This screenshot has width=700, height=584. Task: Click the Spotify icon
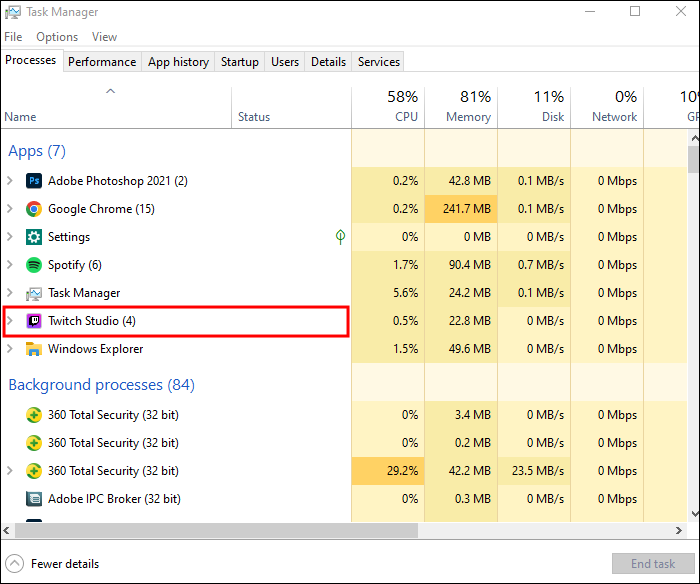[33, 265]
